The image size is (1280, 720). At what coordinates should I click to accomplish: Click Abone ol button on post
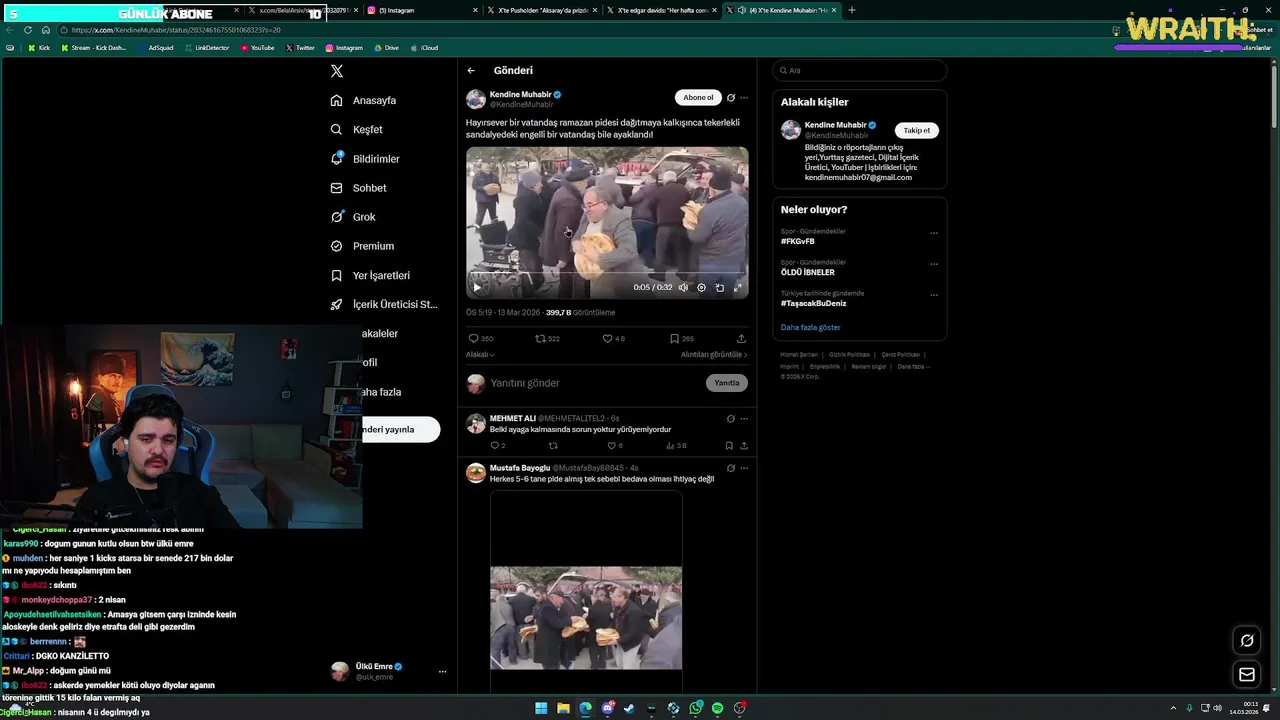tap(698, 98)
